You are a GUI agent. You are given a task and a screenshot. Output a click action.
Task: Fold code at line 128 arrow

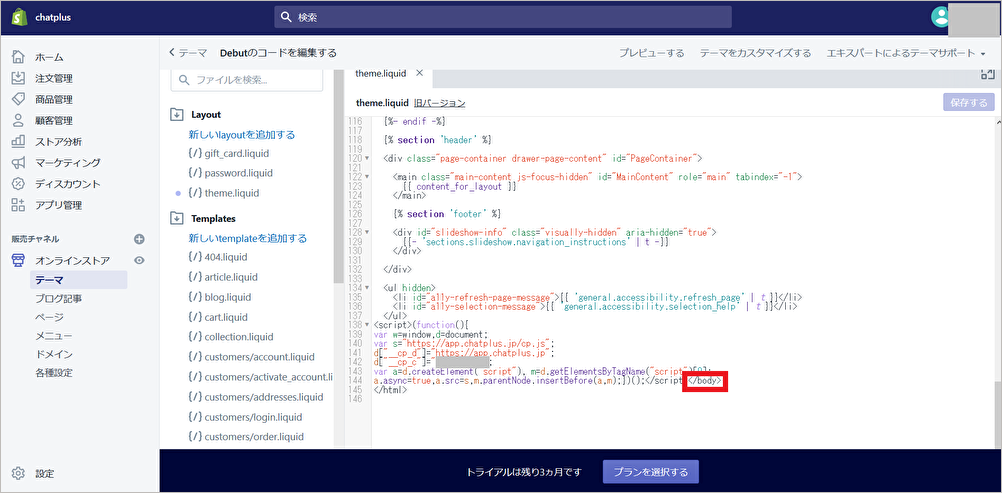(x=367, y=232)
